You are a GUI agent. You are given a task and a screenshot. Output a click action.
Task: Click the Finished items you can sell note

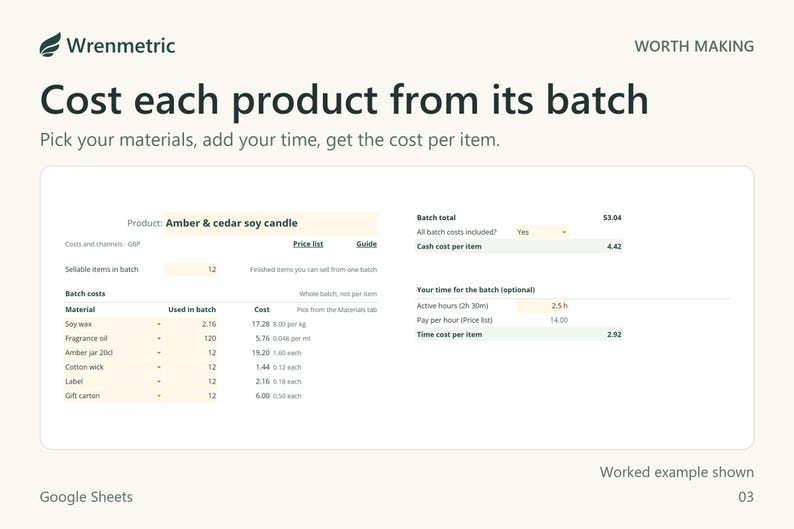pyautogui.click(x=313, y=270)
